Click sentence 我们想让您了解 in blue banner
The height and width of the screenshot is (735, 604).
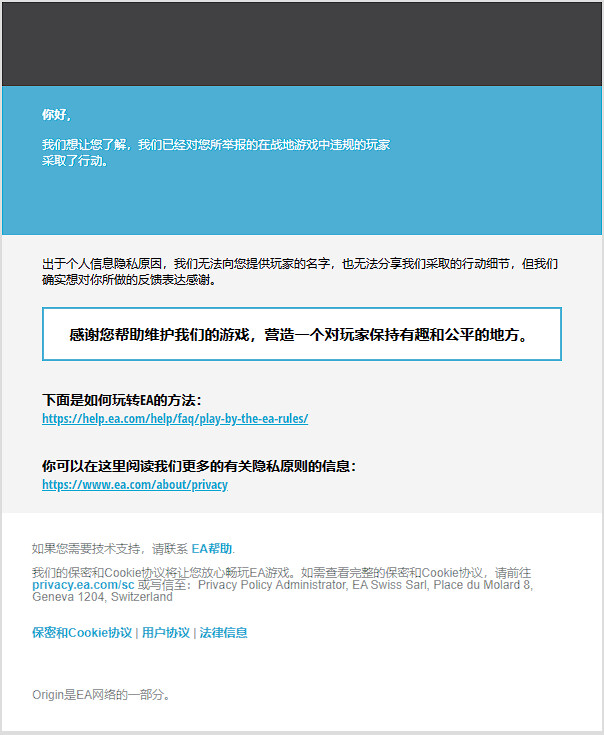click(x=216, y=153)
